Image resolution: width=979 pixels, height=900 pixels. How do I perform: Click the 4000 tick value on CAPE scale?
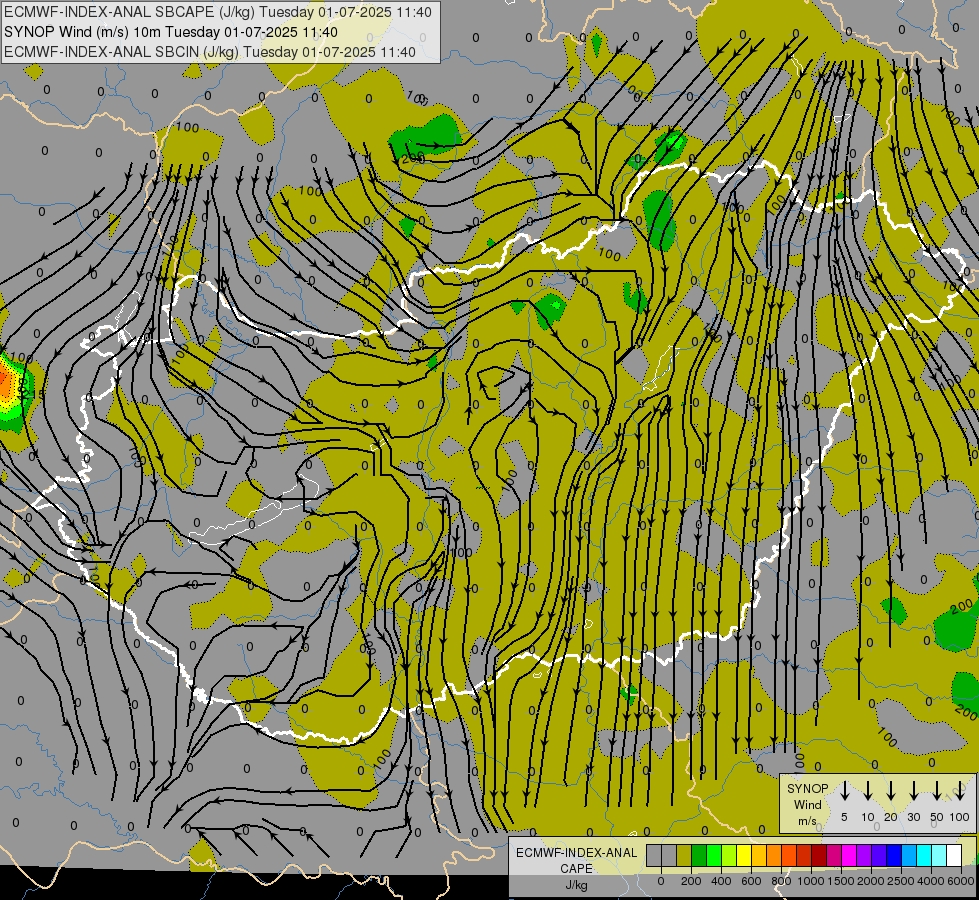(931, 881)
